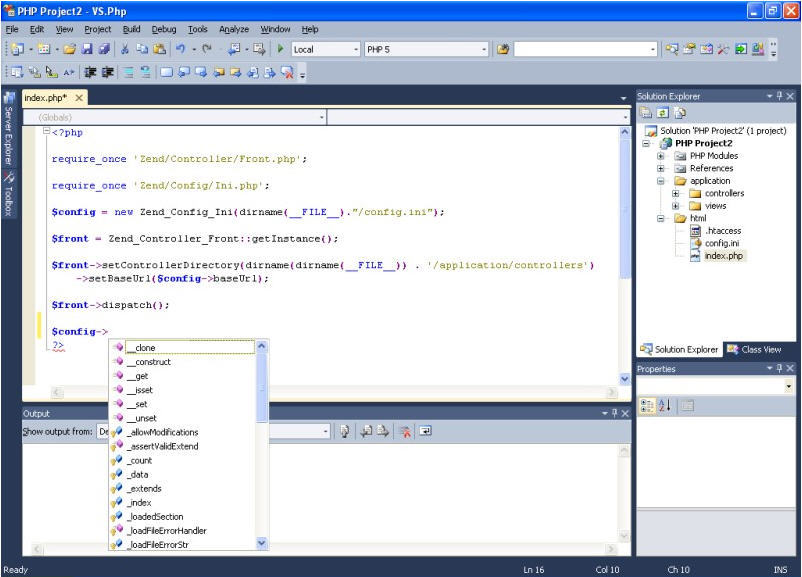Click the Navigate Backward icon

click(x=234, y=49)
